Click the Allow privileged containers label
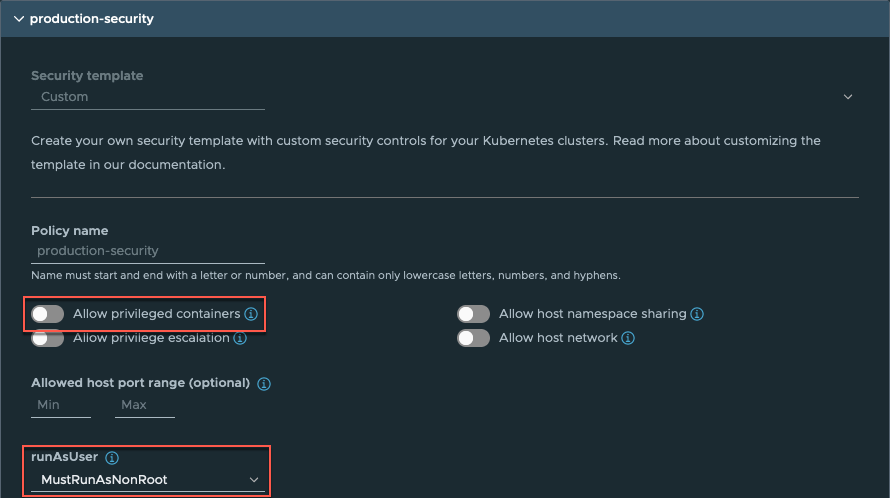Viewport: 890px width, 498px height. tap(156, 314)
